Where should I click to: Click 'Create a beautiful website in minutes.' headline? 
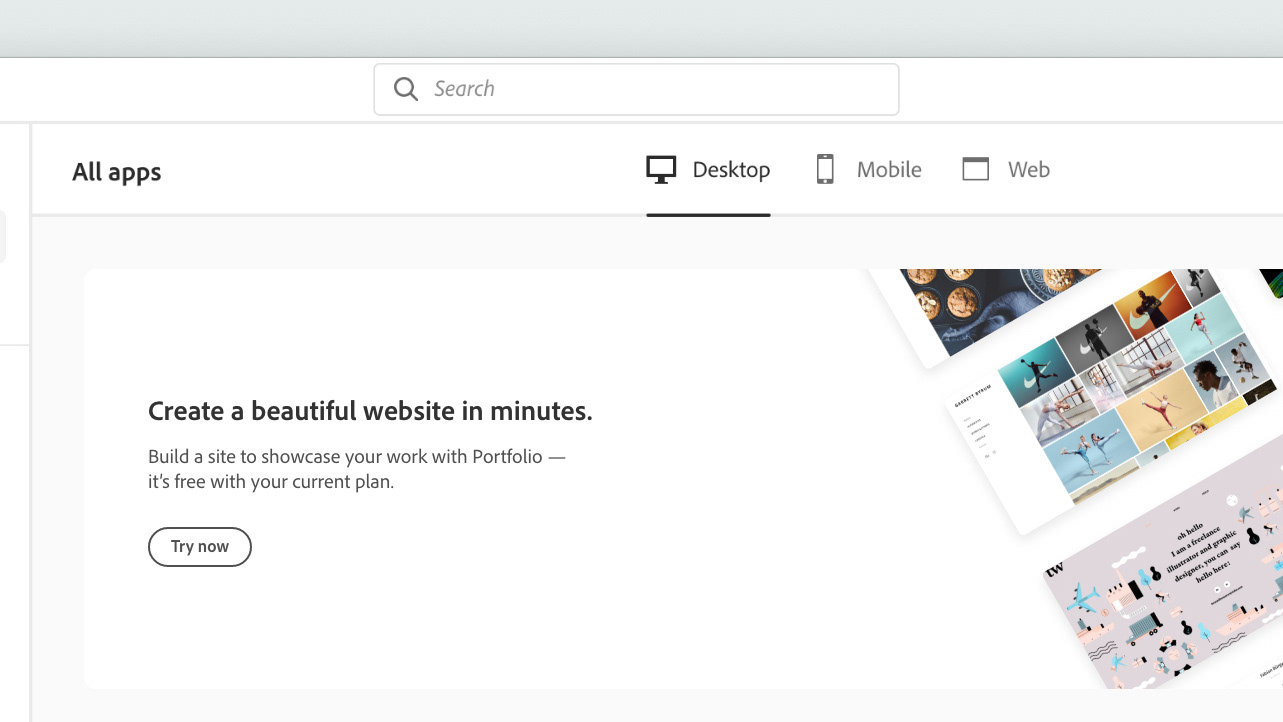point(370,411)
